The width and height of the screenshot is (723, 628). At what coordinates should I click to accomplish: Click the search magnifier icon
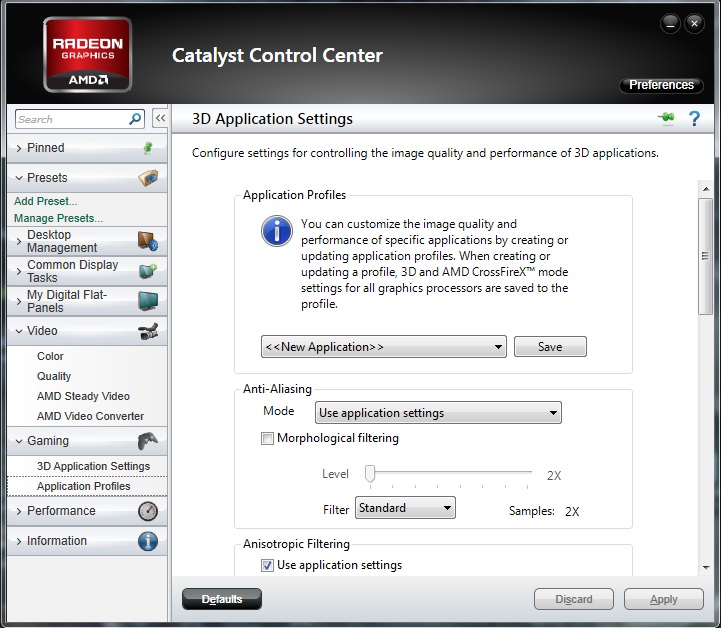(x=135, y=119)
